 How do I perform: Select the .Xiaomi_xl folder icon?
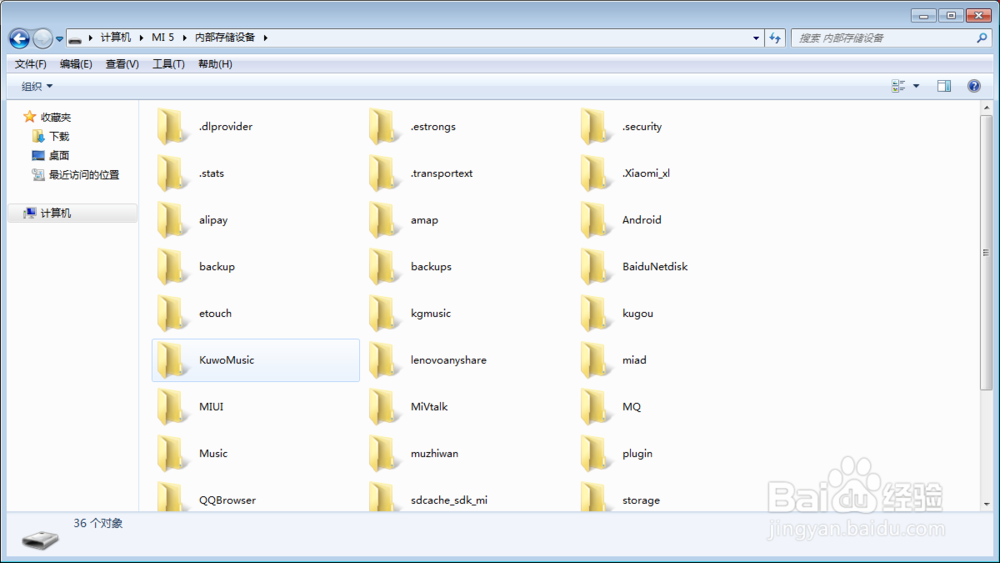coord(596,173)
